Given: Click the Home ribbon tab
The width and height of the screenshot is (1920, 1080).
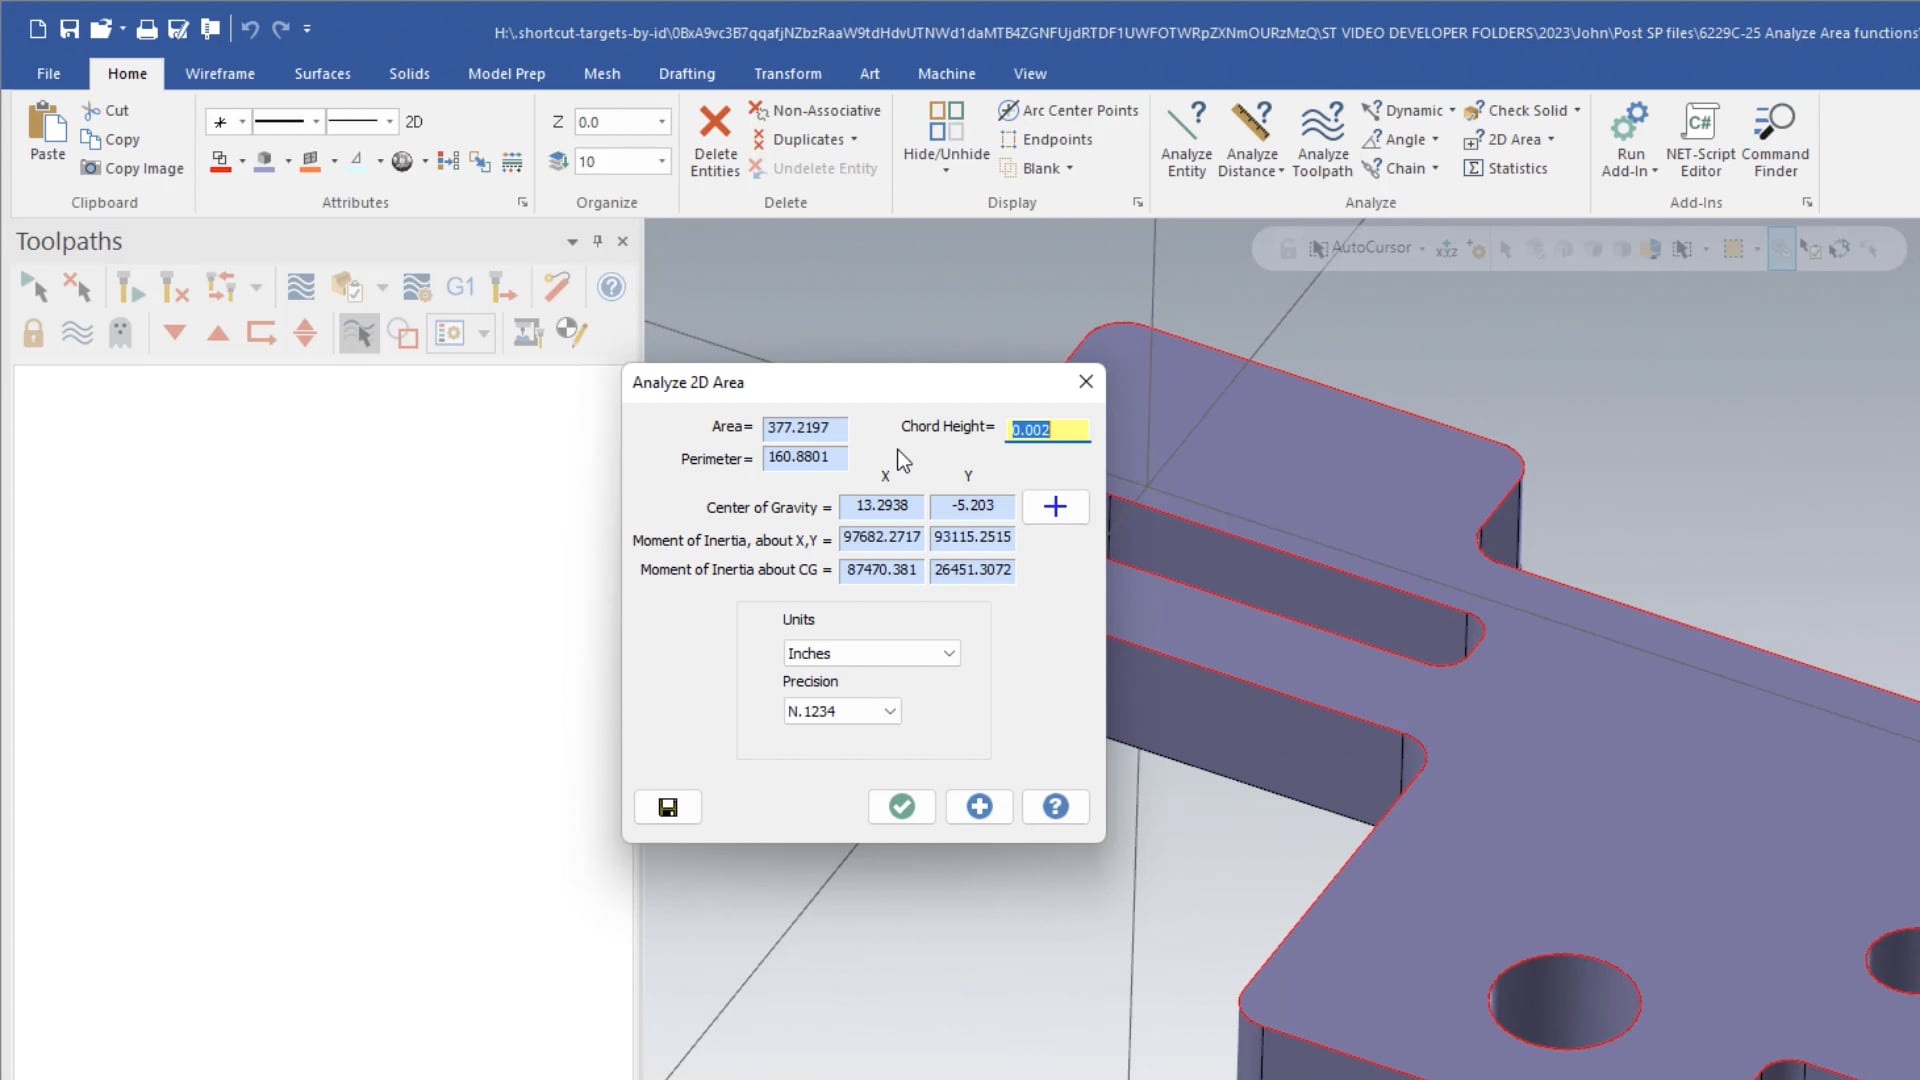Looking at the screenshot, I should 127,73.
